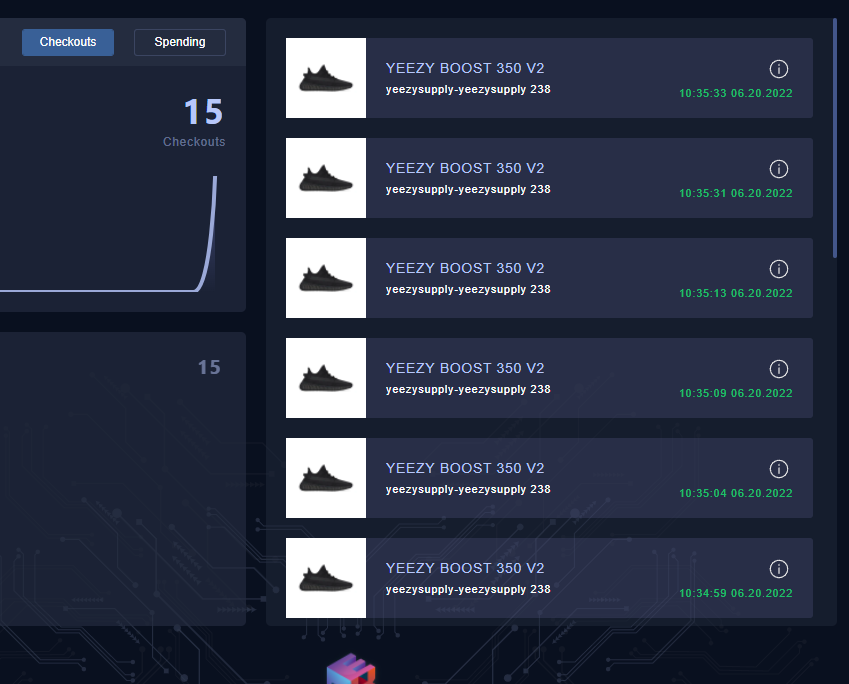Image resolution: width=849 pixels, height=684 pixels.
Task: Click YEEZY BOOST 350 V2 title at 10:35:04
Action: [465, 468]
